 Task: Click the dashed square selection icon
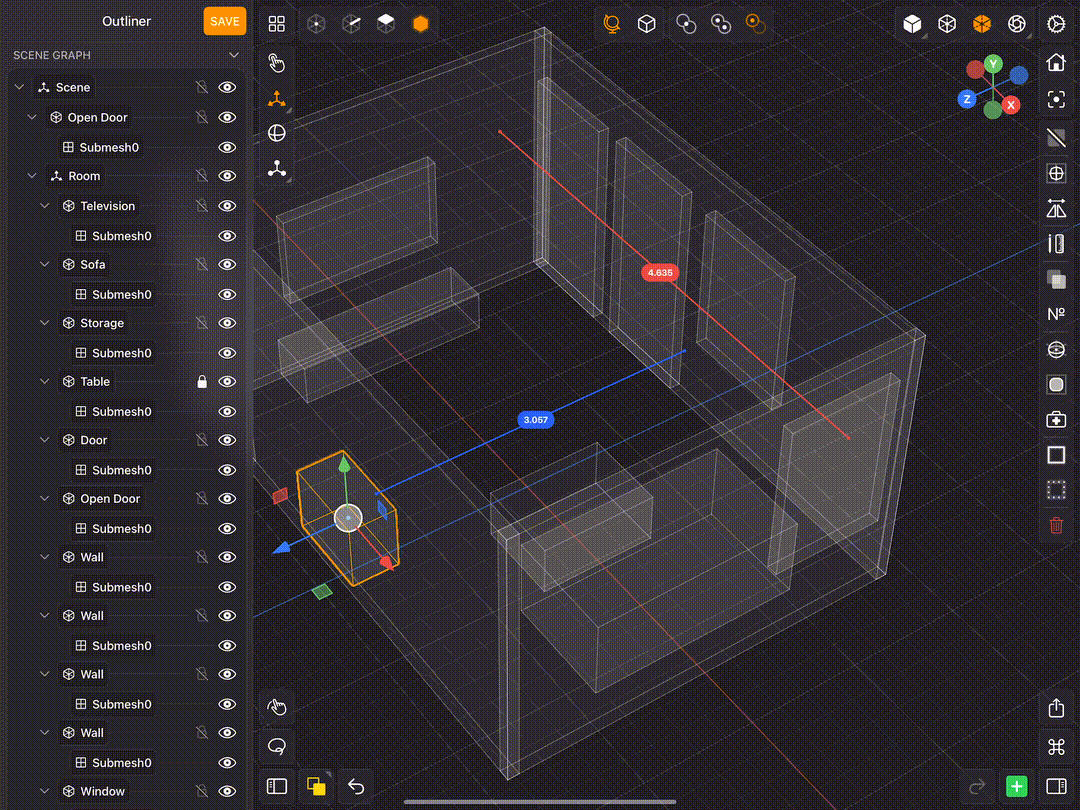click(x=1056, y=490)
